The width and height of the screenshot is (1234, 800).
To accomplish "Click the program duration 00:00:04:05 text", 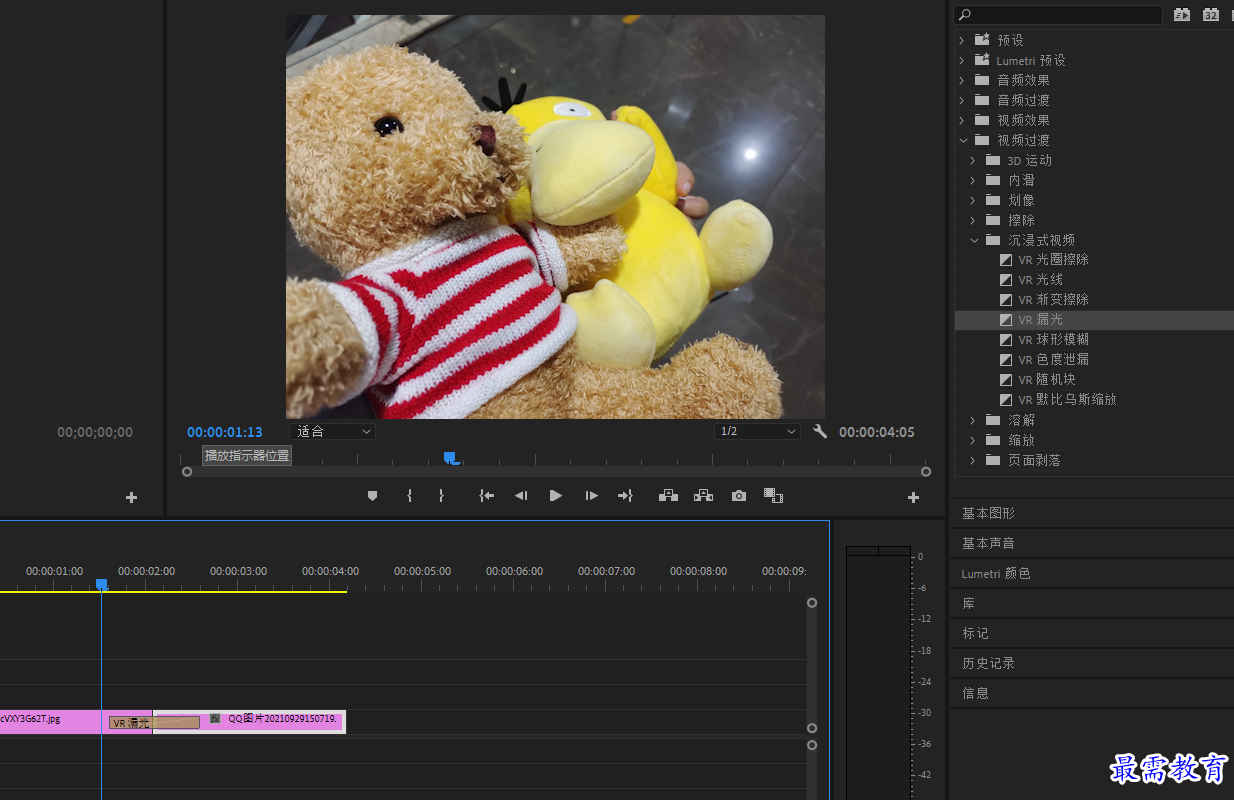I will 876,432.
